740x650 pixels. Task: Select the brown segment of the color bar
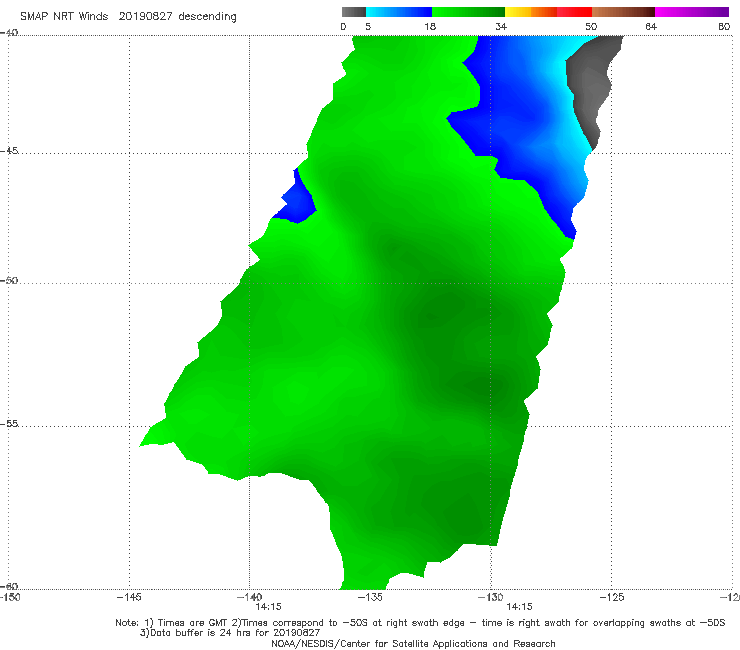point(623,12)
